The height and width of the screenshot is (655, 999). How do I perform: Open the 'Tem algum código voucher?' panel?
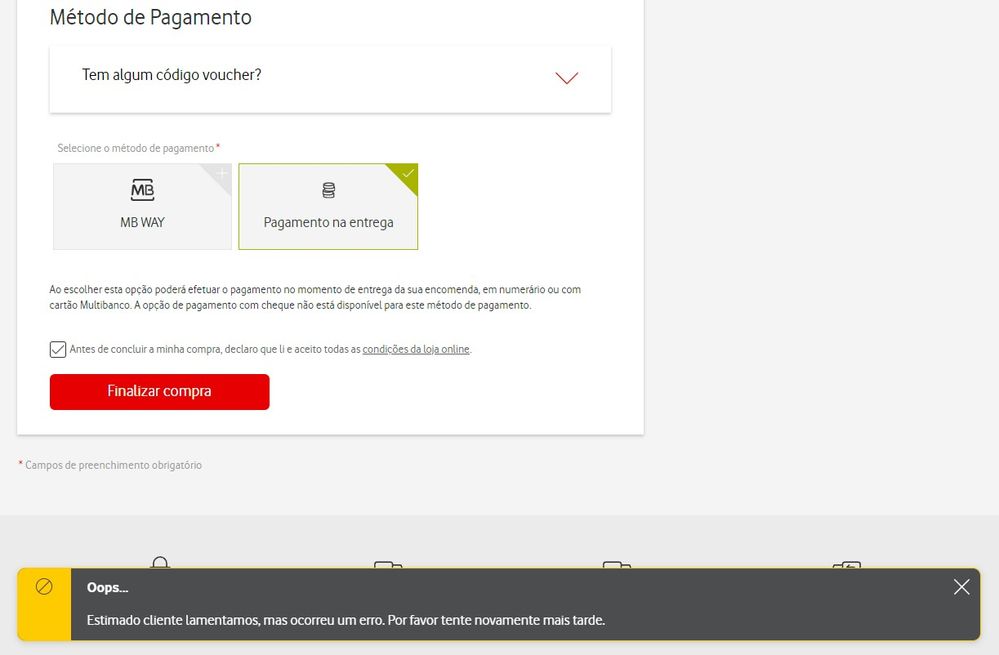tap(172, 75)
